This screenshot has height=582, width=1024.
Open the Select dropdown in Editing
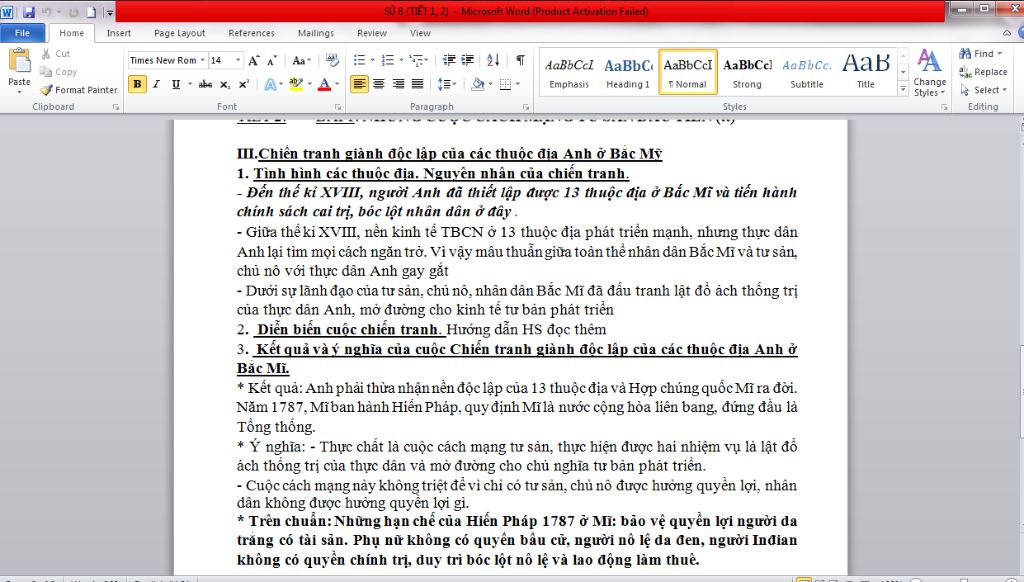click(984, 90)
